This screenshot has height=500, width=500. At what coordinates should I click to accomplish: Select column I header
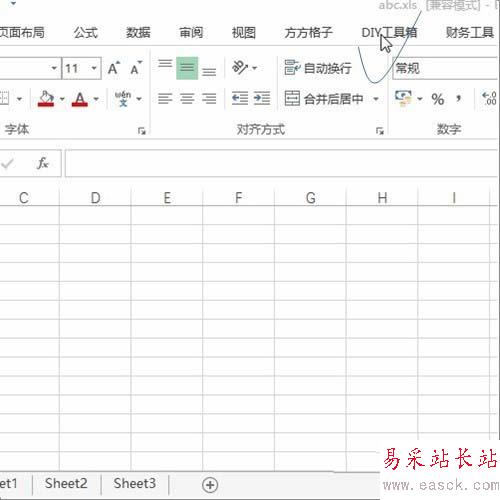click(454, 198)
